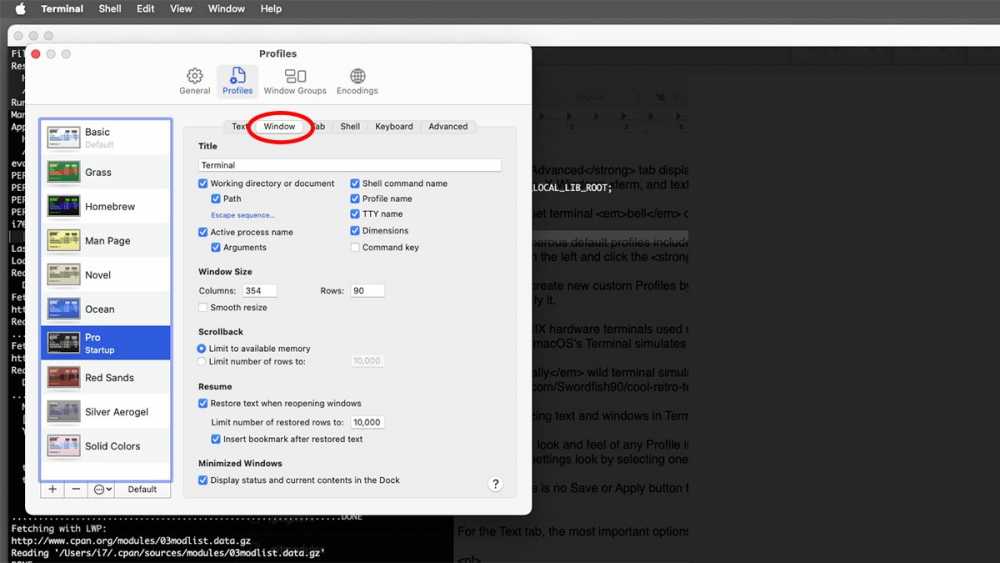The height and width of the screenshot is (563, 1000).
Task: Select the Profiles toolbar icon
Action: pyautogui.click(x=237, y=82)
